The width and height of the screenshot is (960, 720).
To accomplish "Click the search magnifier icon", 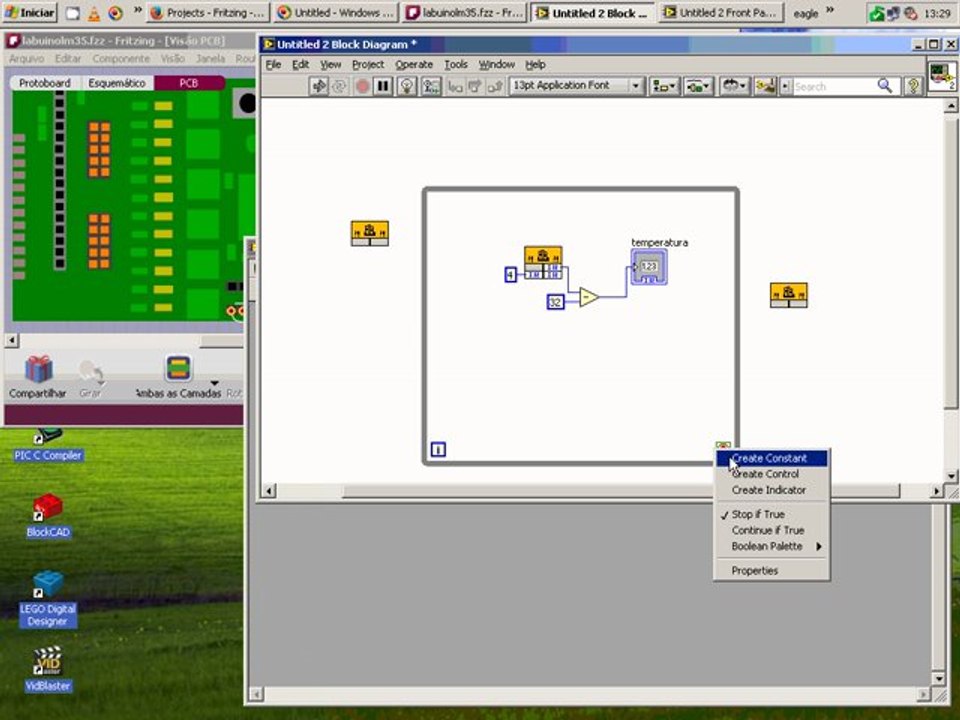I will pyautogui.click(x=885, y=86).
